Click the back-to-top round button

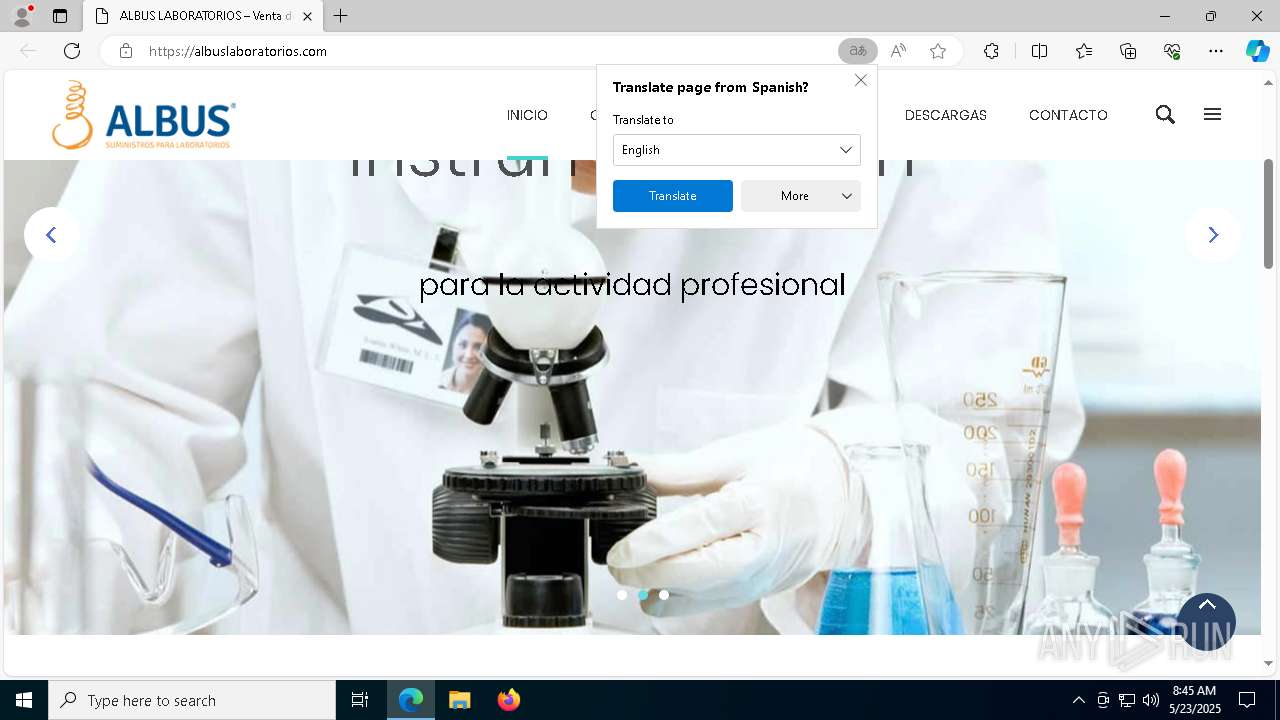point(1206,622)
